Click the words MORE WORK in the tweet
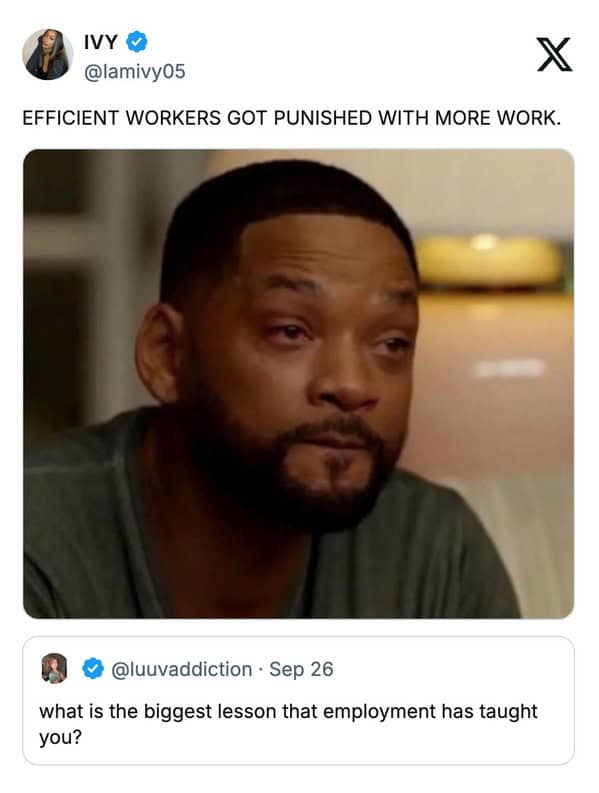Image resolution: width=599 pixels, height=793 pixels. tap(498, 118)
